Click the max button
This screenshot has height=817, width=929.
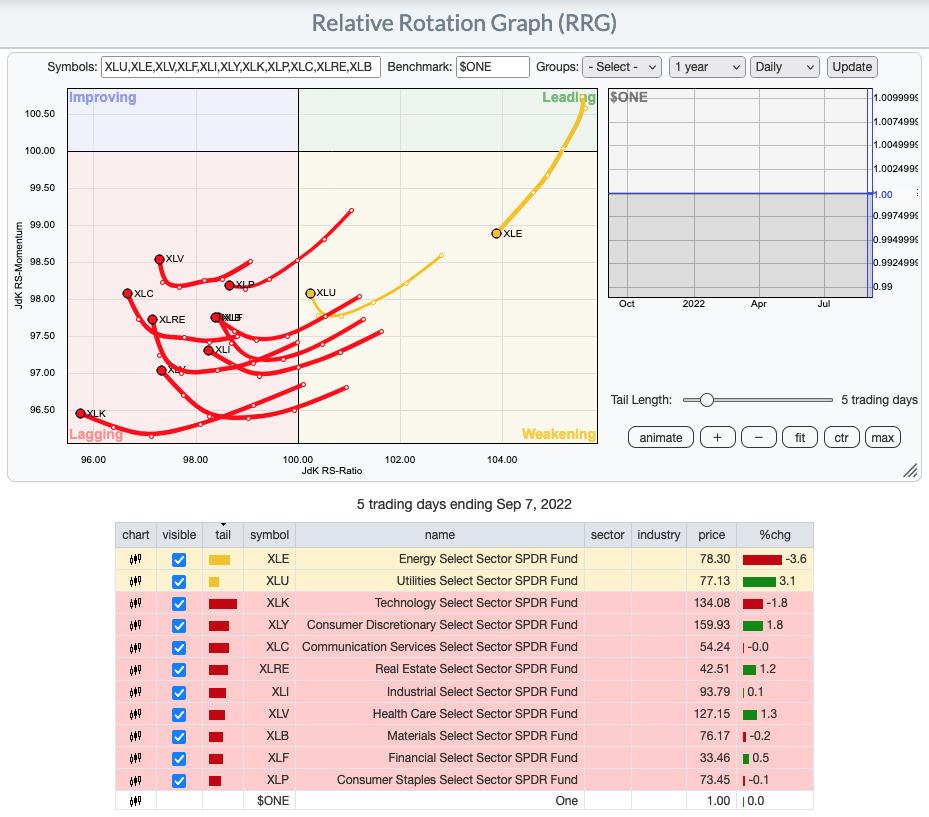pos(883,438)
